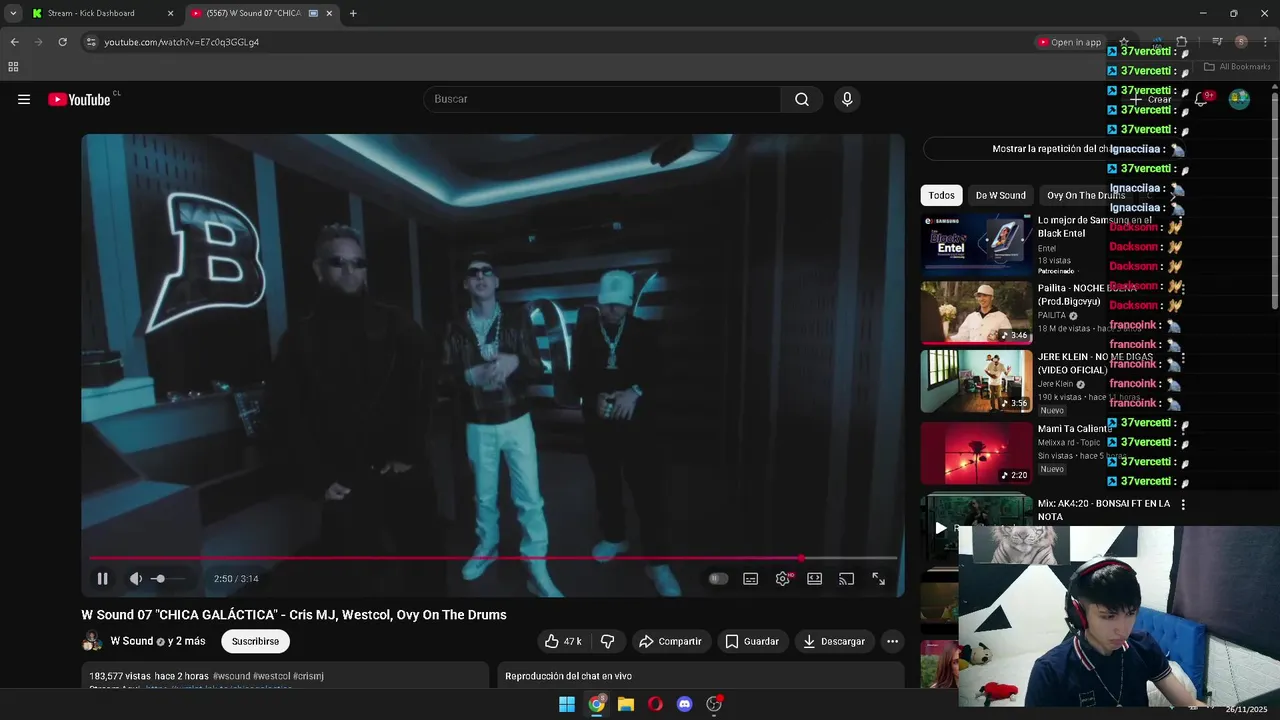Screen dimensions: 1280x720
Task: Like the video with 47 k likes
Action: click(563, 641)
